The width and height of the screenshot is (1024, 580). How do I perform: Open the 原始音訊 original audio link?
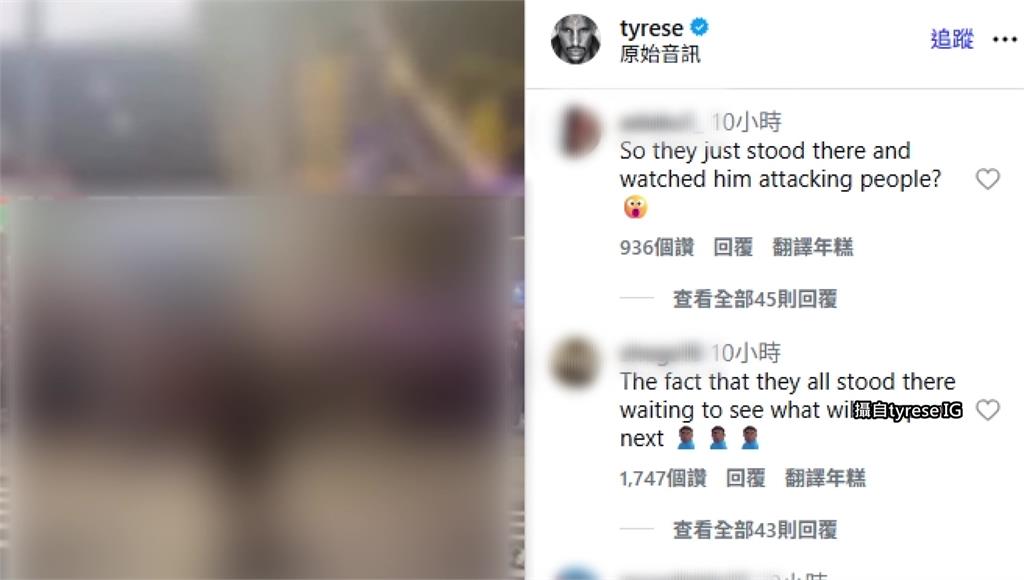[x=660, y=54]
